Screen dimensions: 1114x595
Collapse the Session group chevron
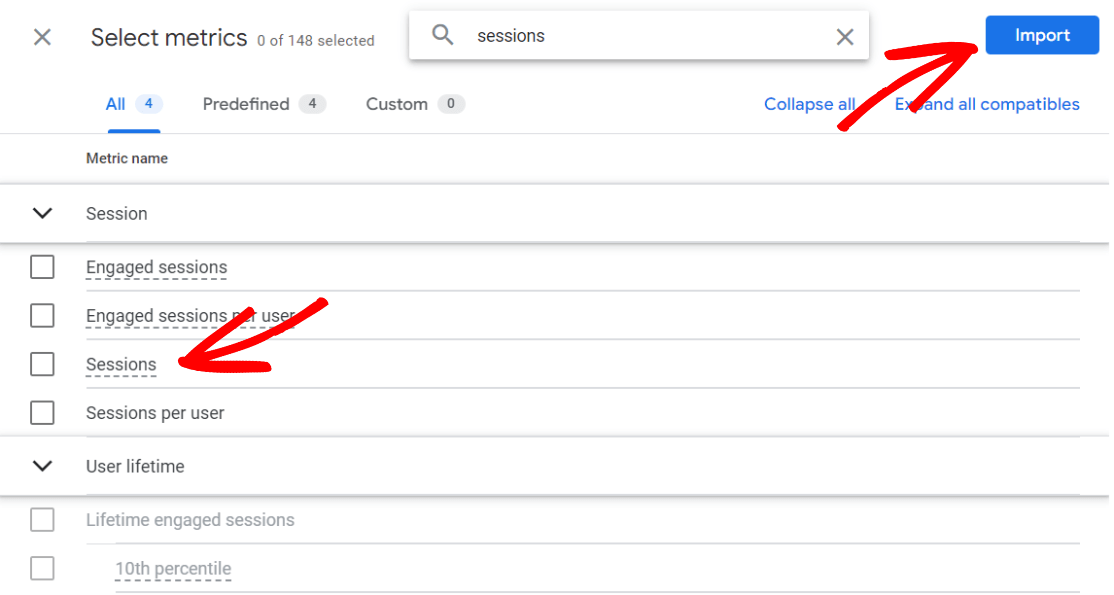[42, 213]
